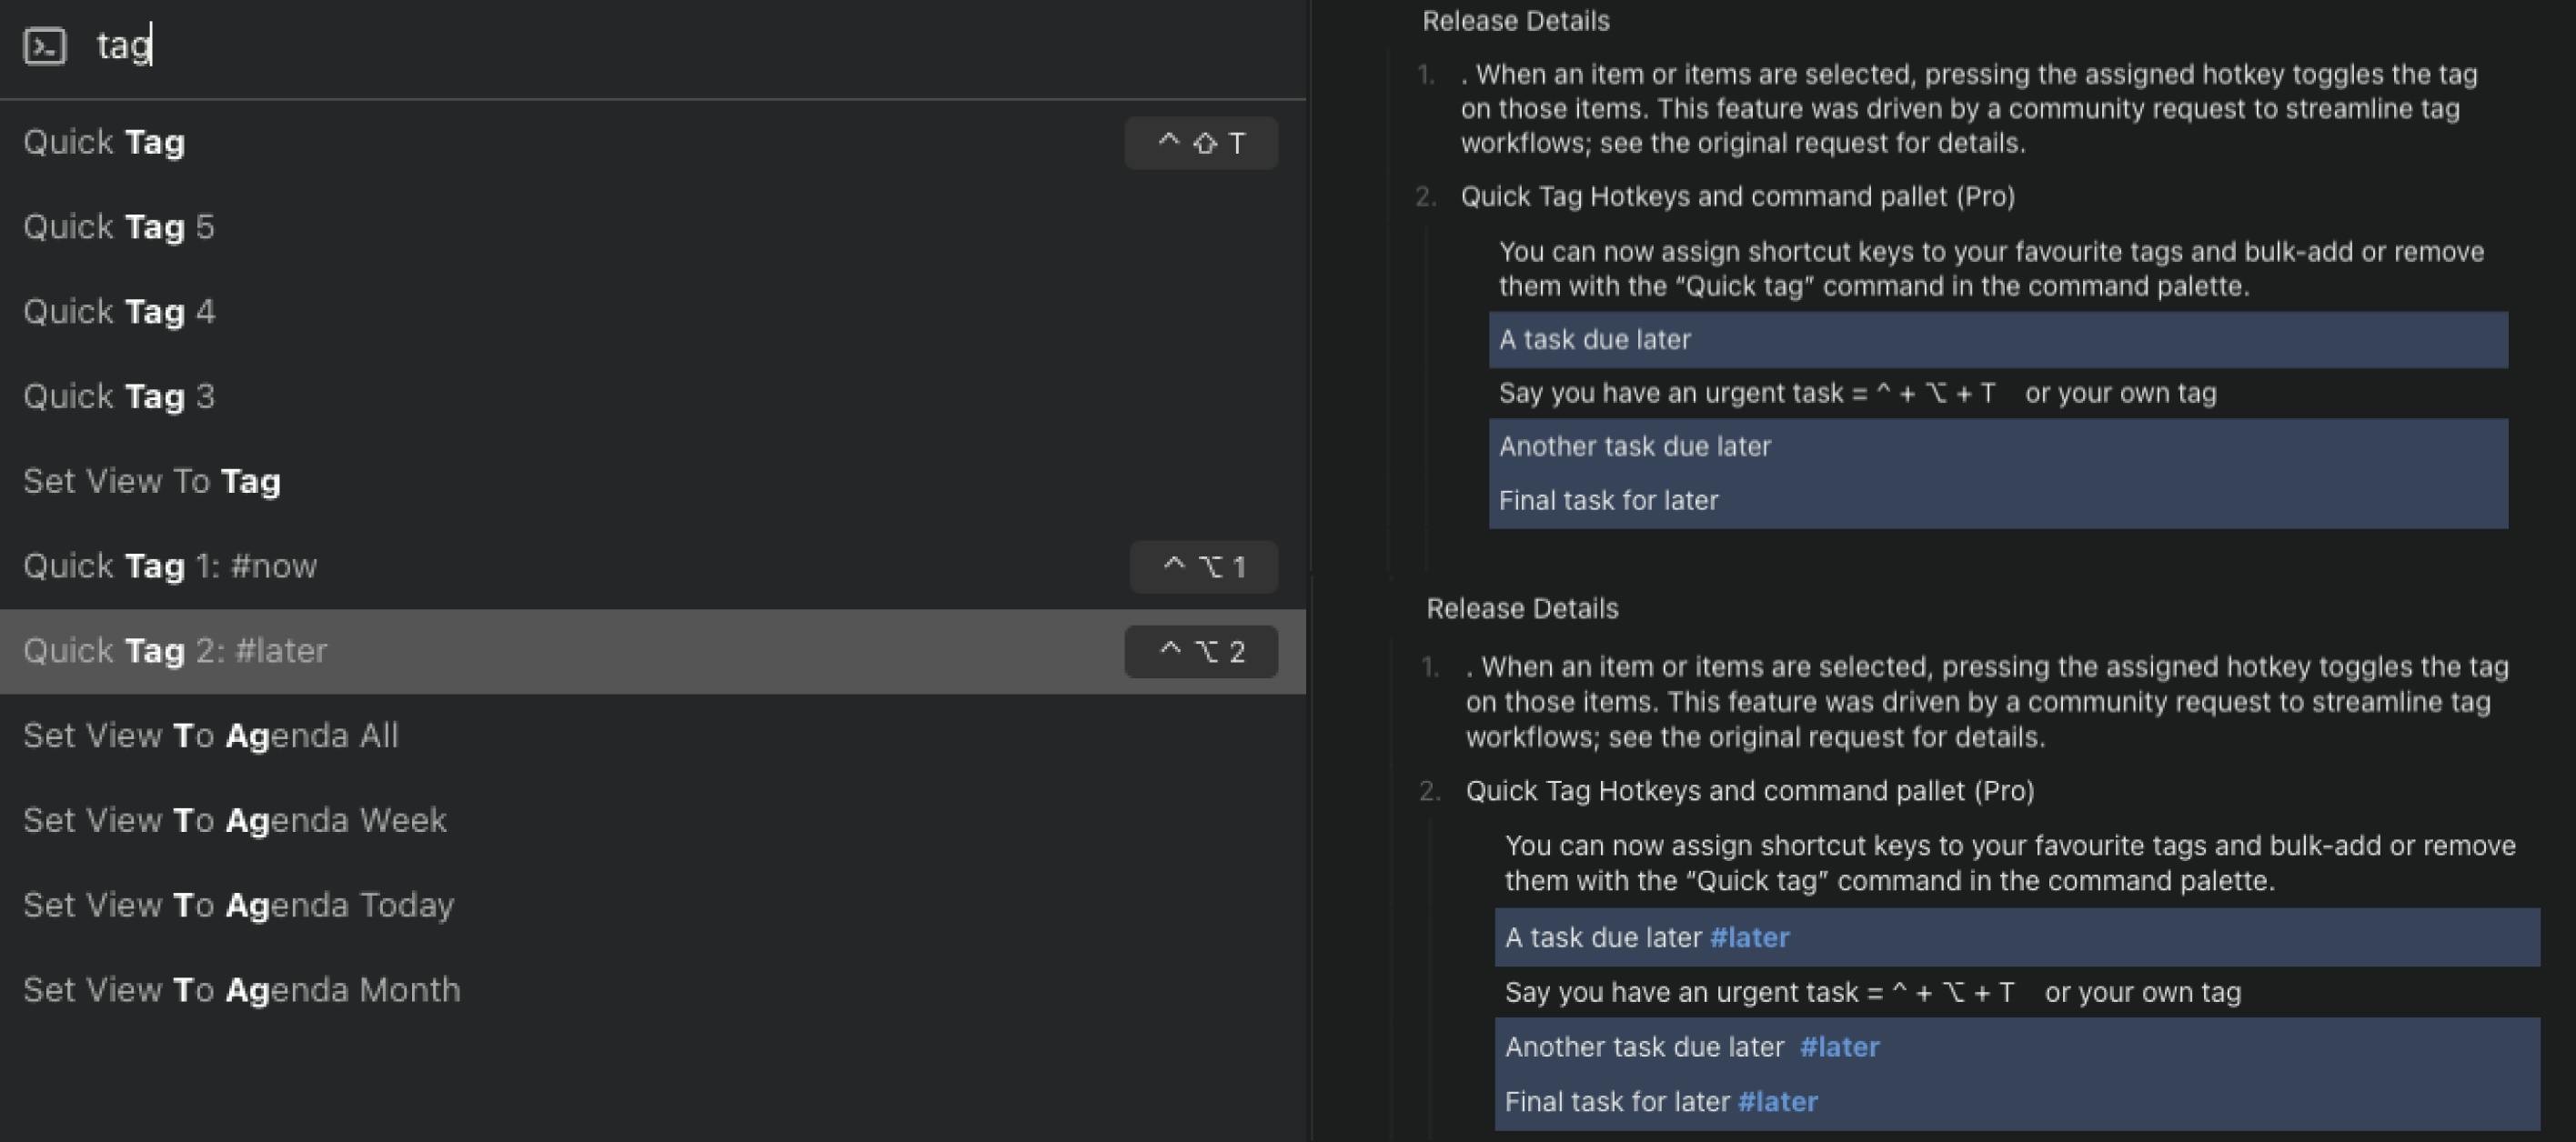Image resolution: width=2576 pixels, height=1142 pixels.
Task: Select the Quick Tag command
Action: coord(104,142)
